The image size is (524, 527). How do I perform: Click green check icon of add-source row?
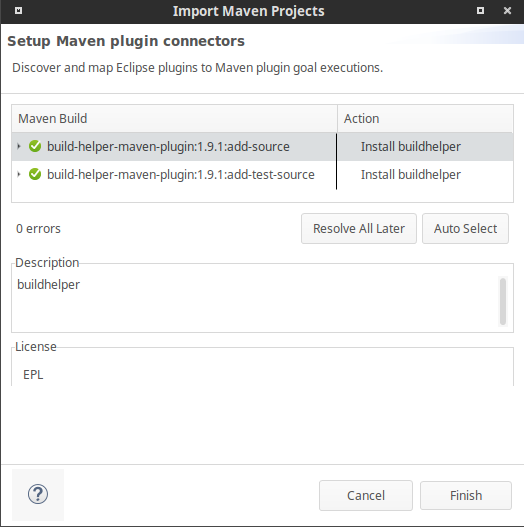[x=35, y=146]
